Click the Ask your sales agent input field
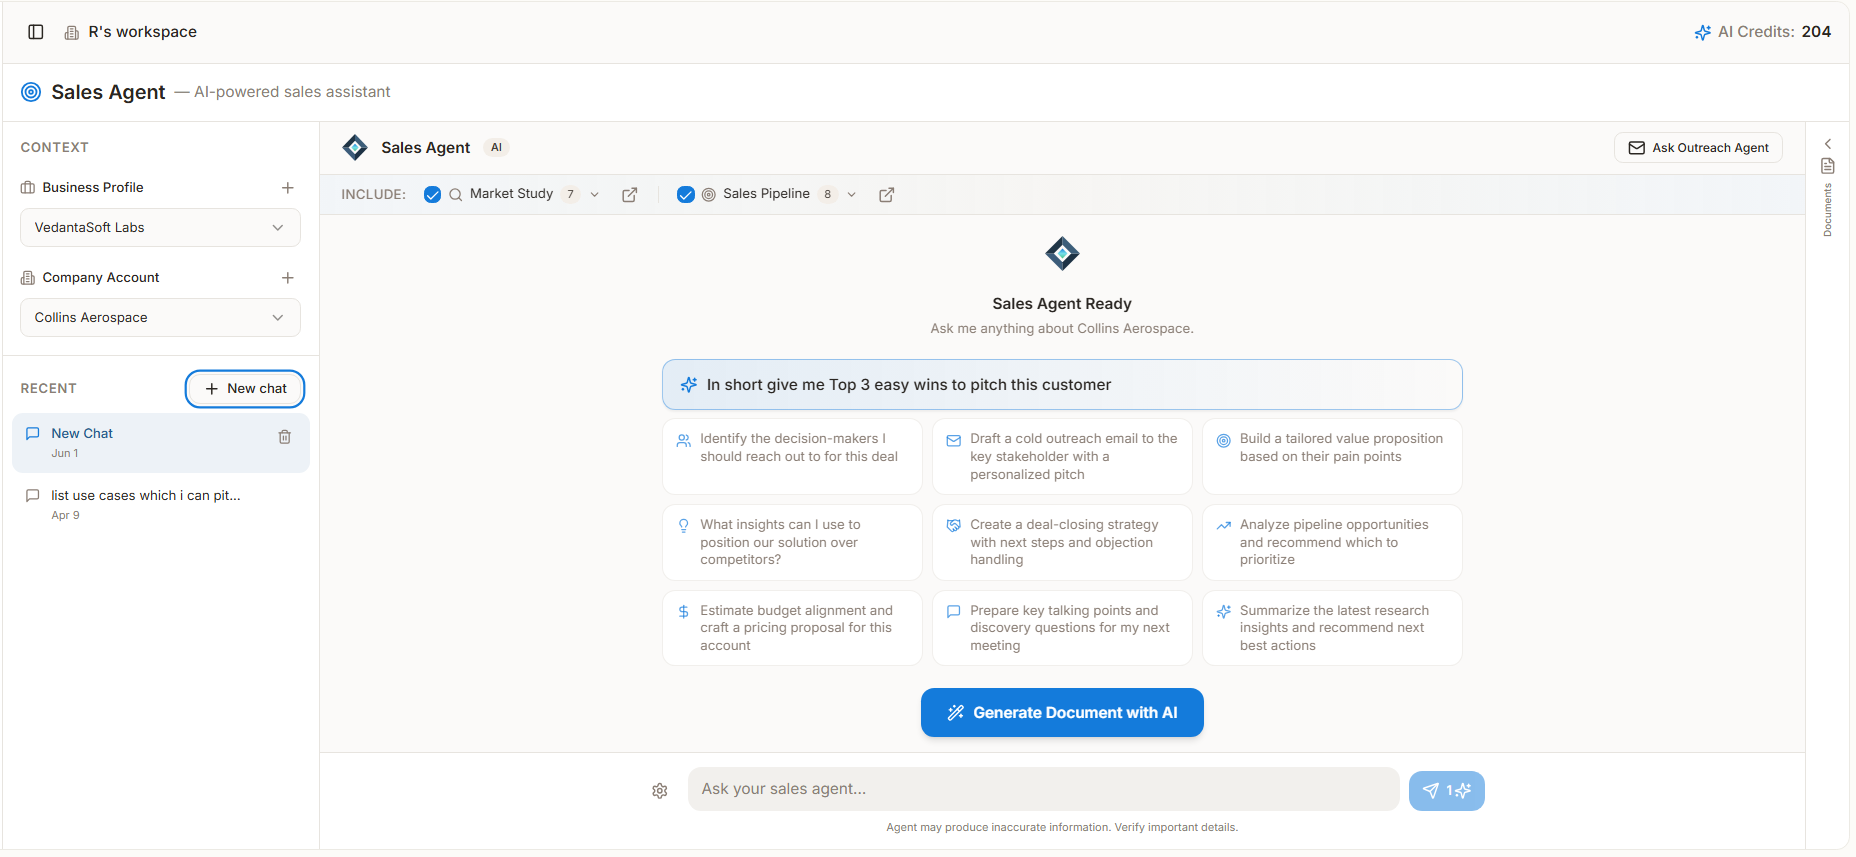The height and width of the screenshot is (857, 1856). 1043,789
